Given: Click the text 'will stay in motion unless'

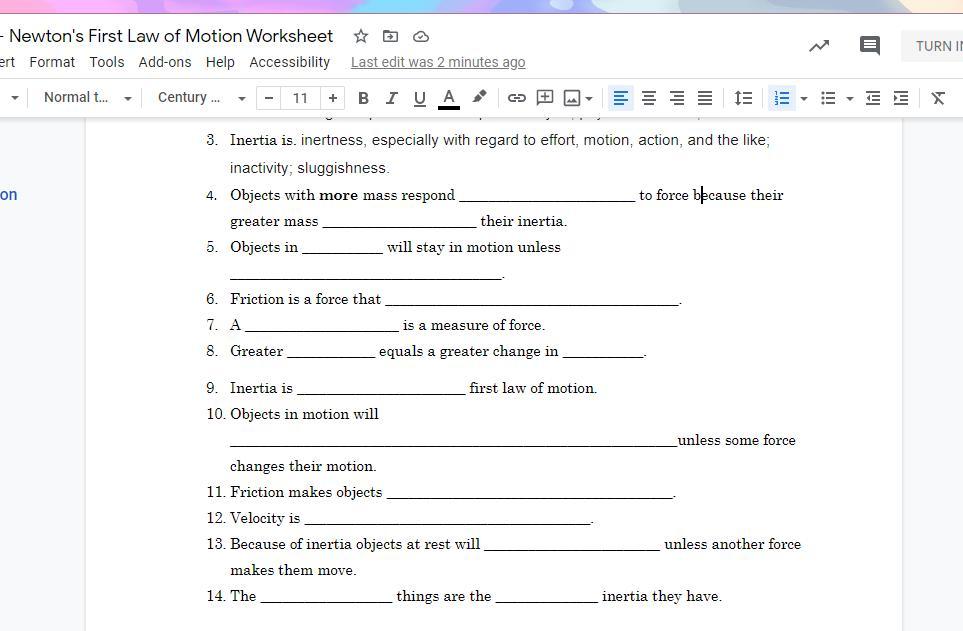Looking at the screenshot, I should pos(474,247).
